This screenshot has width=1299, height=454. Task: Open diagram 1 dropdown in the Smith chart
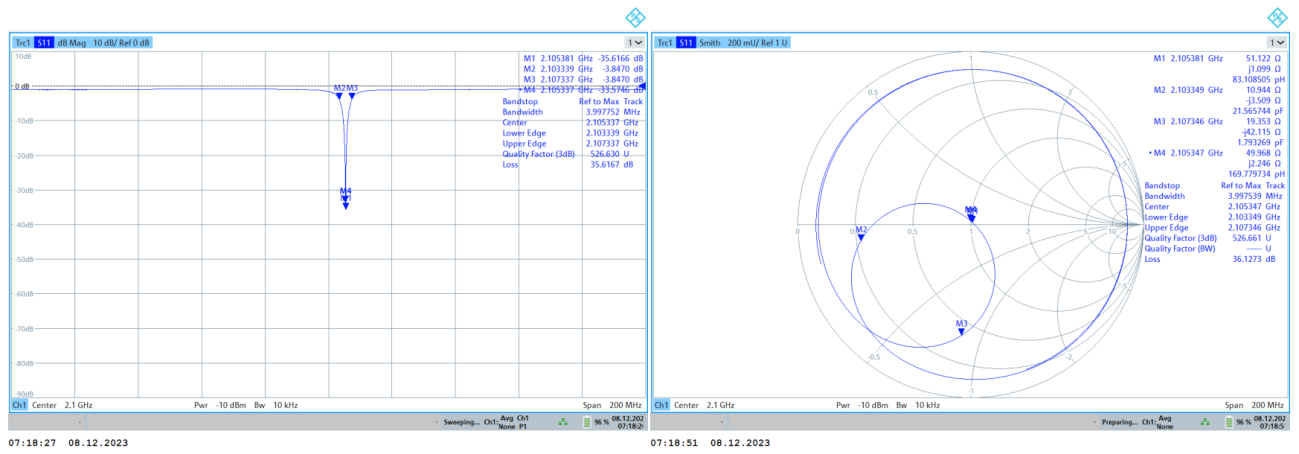1276,43
